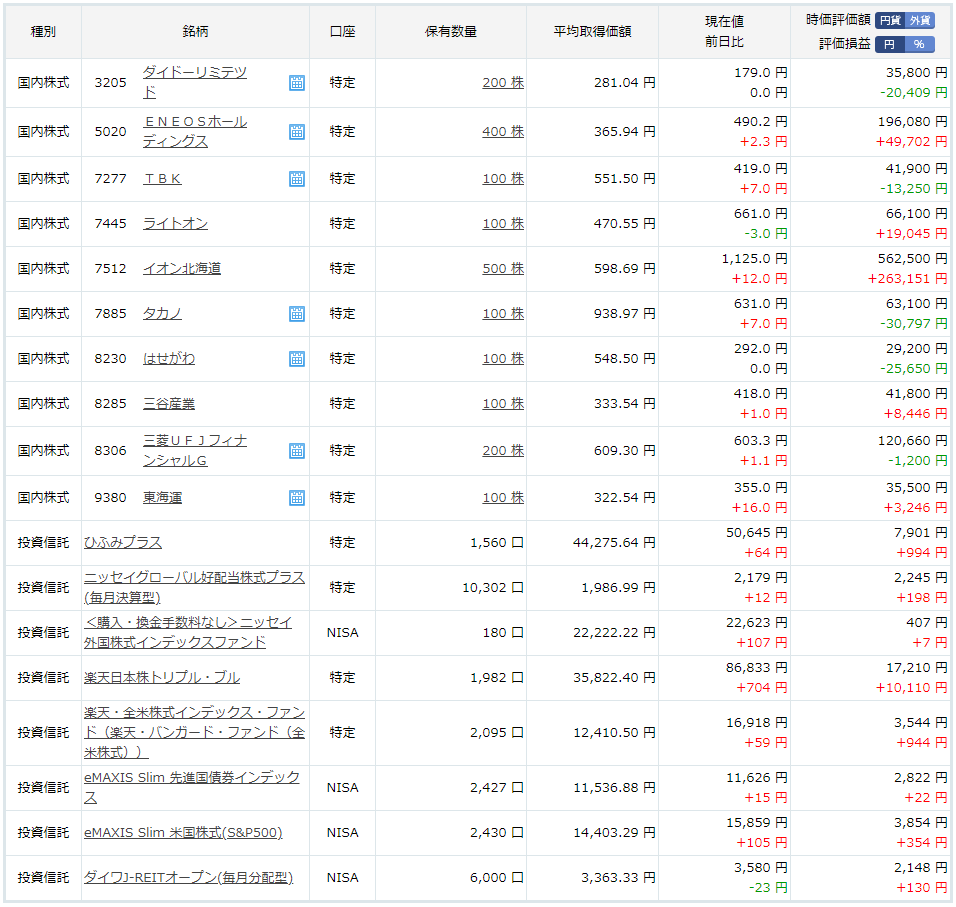Click 100 株 quantity for はせがわ
The image size is (956, 907).
[503, 359]
